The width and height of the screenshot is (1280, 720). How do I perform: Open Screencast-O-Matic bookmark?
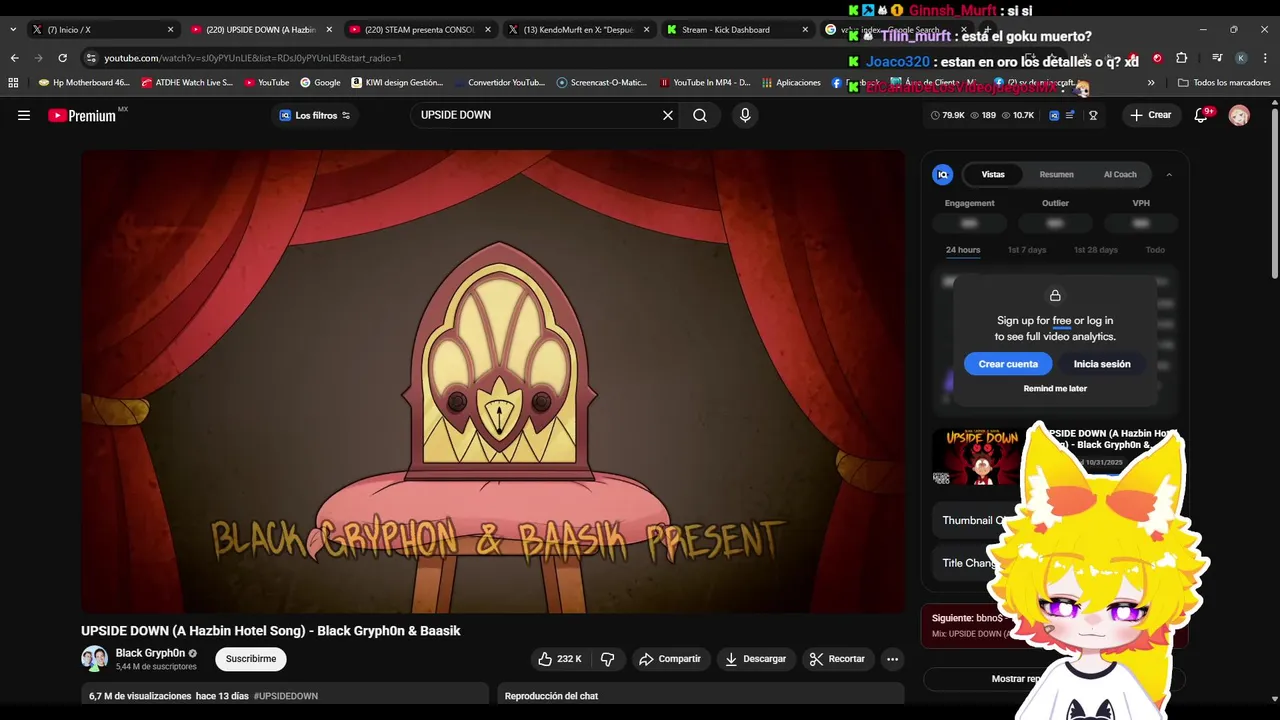pos(602,83)
